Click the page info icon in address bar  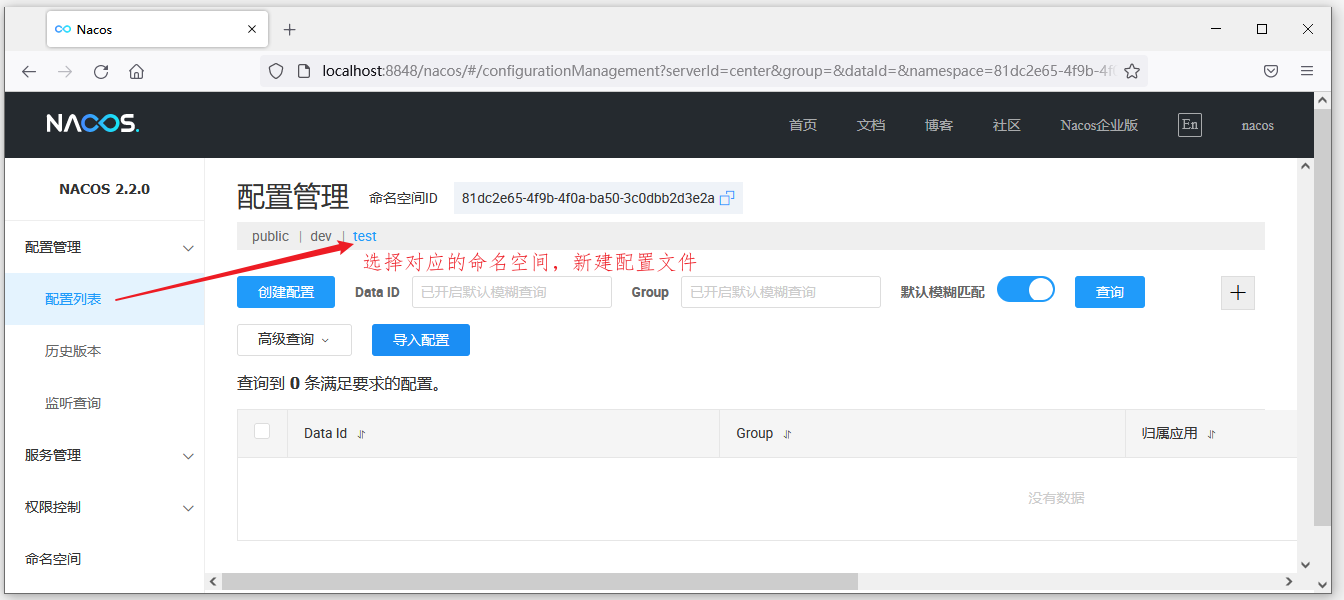(305, 71)
